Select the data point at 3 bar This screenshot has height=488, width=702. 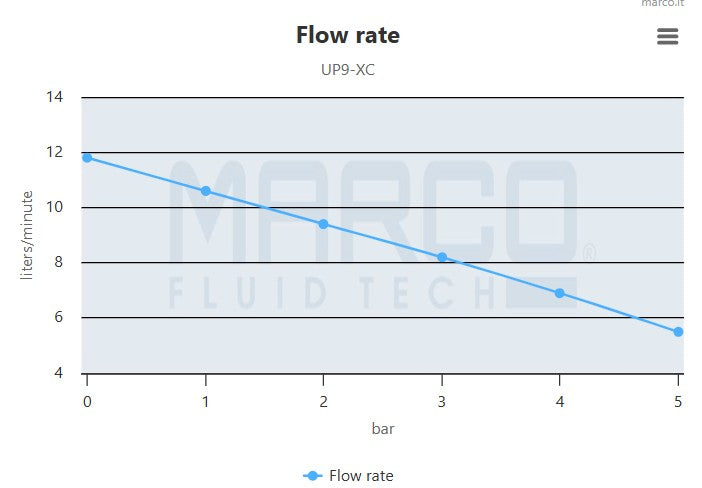(x=442, y=257)
